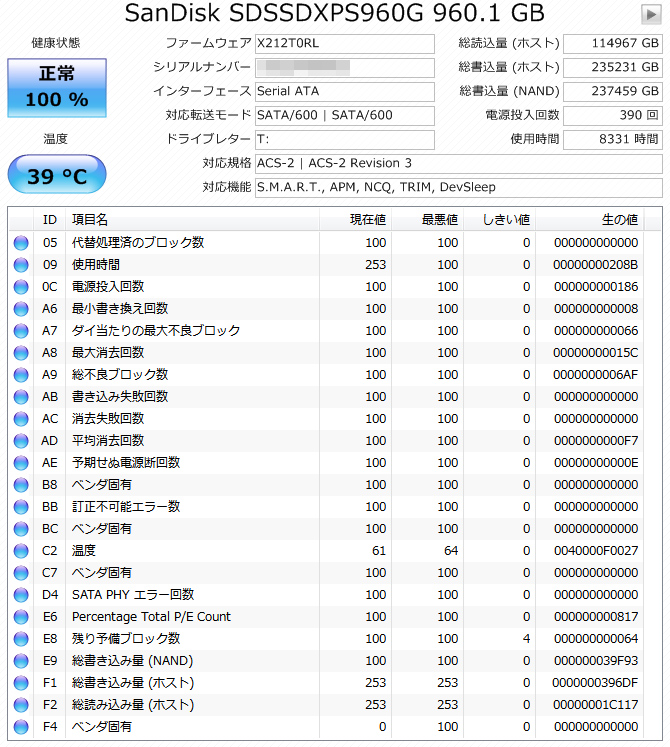Click the 最悪値 column header

coord(427,220)
